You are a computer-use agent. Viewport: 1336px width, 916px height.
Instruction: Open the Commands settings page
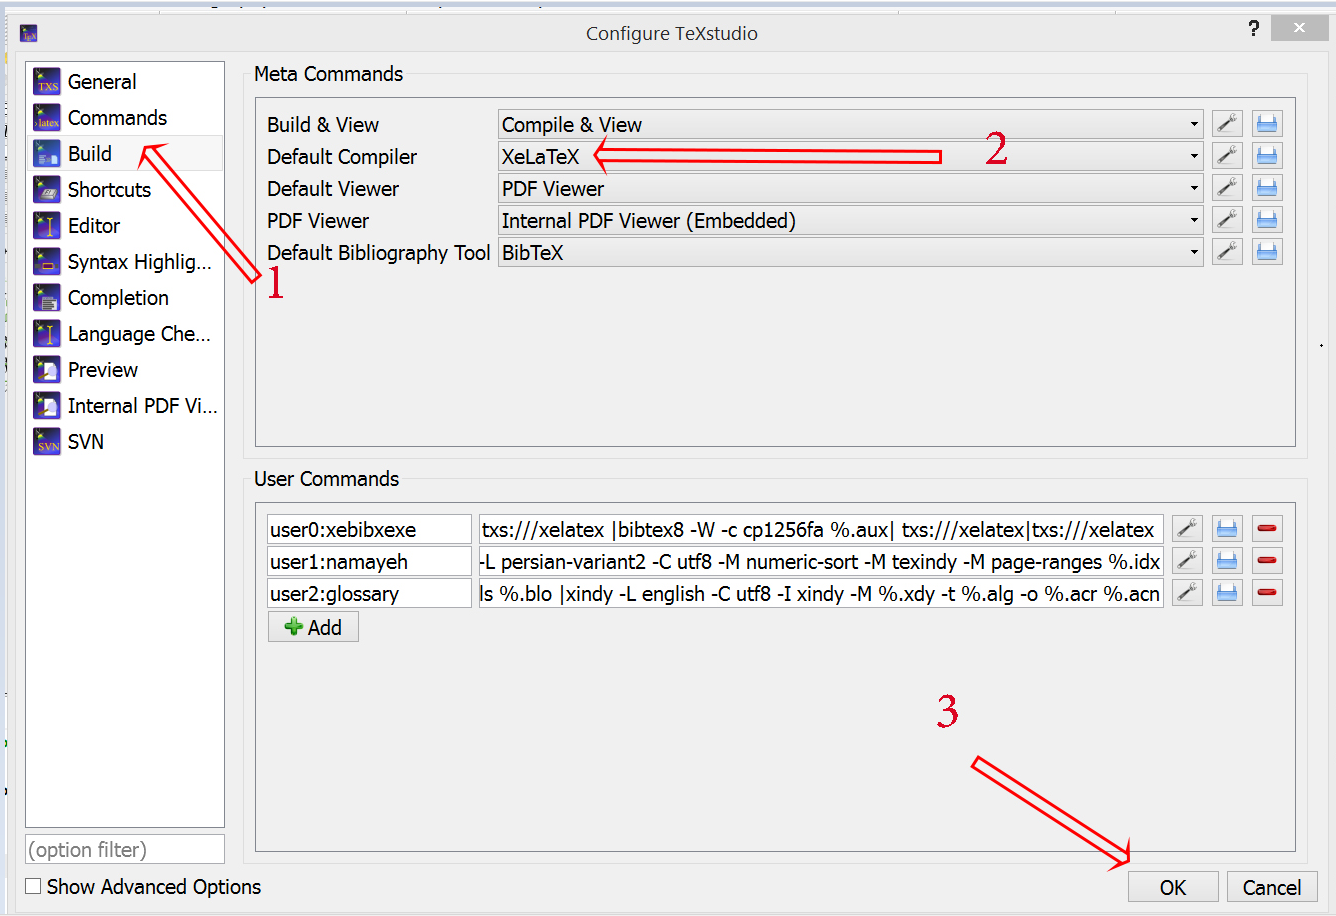(125, 118)
